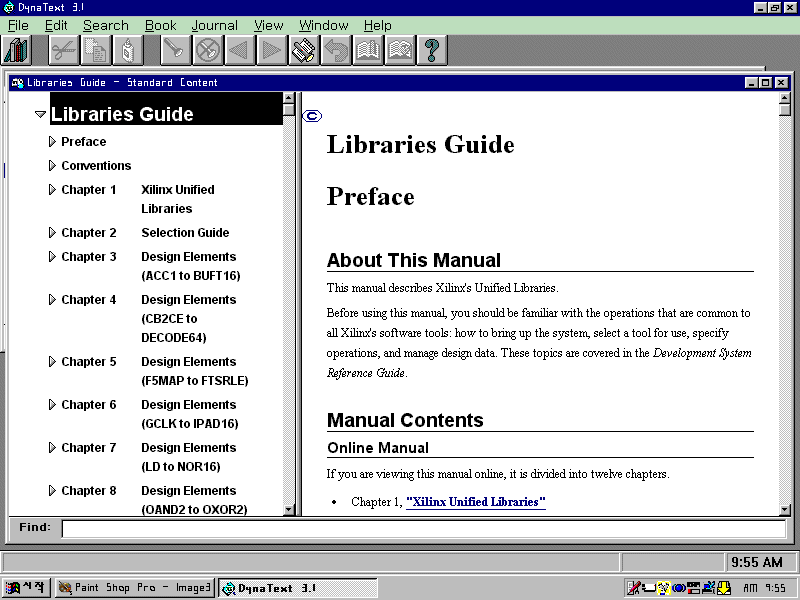Expand Chapter 4 triangle in contents
Viewport: 800px width, 600px height.
(x=52, y=299)
